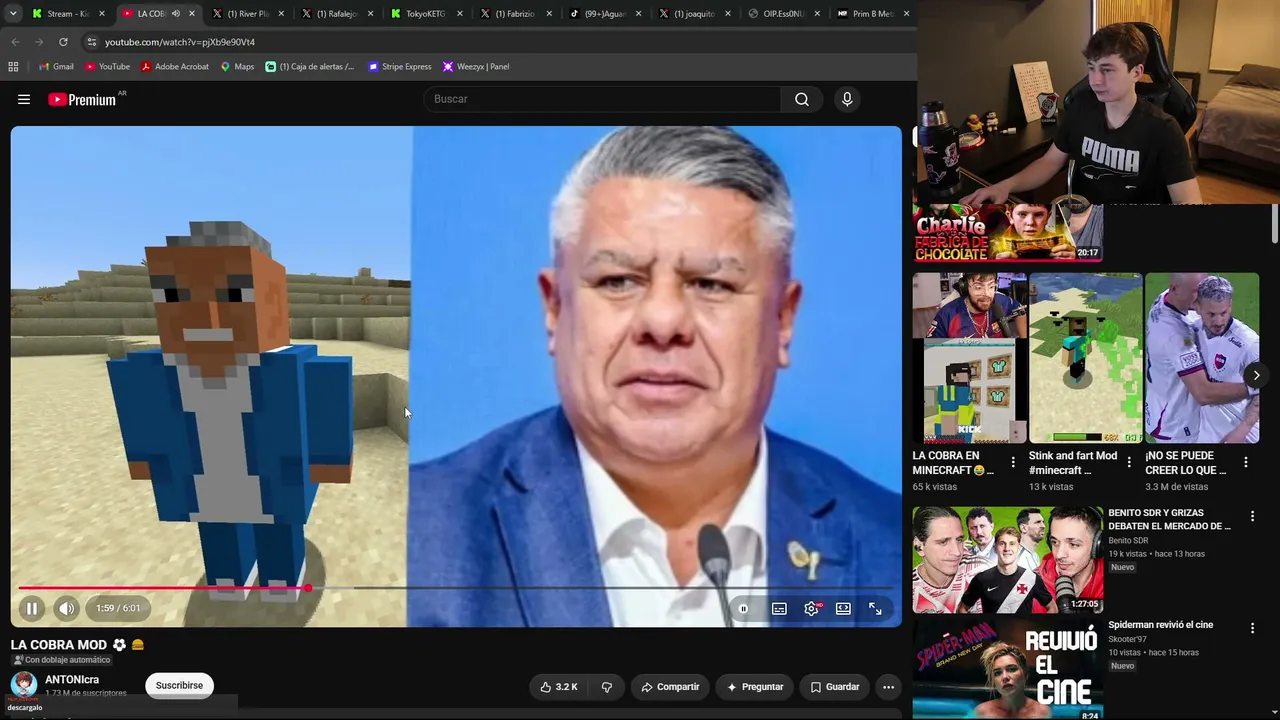Subscribe to ANTONIcra with Suscribirse
Viewport: 1280px width, 720px height.
[x=179, y=685]
